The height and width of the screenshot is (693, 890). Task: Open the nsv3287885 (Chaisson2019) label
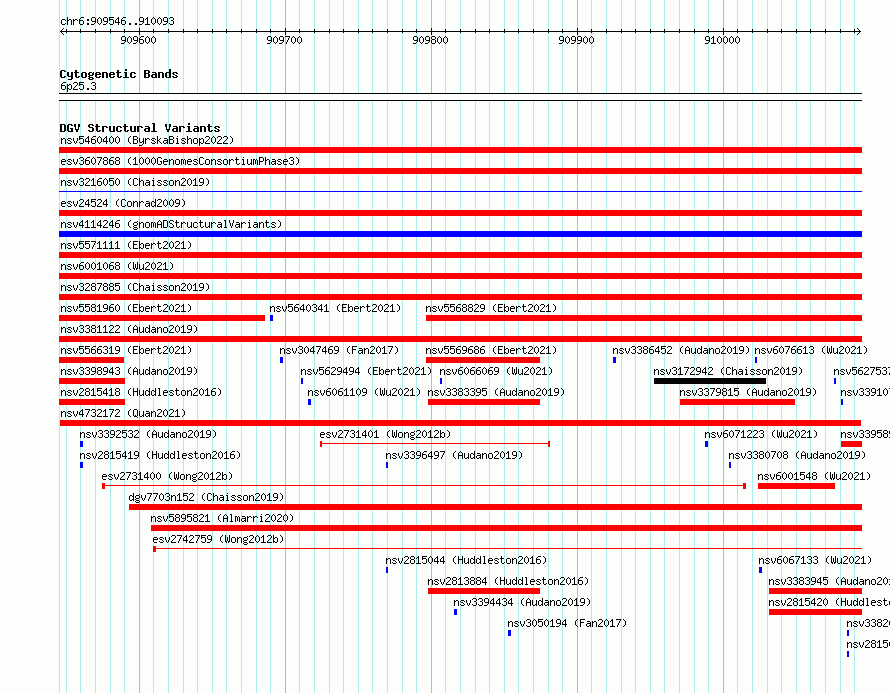click(x=135, y=287)
